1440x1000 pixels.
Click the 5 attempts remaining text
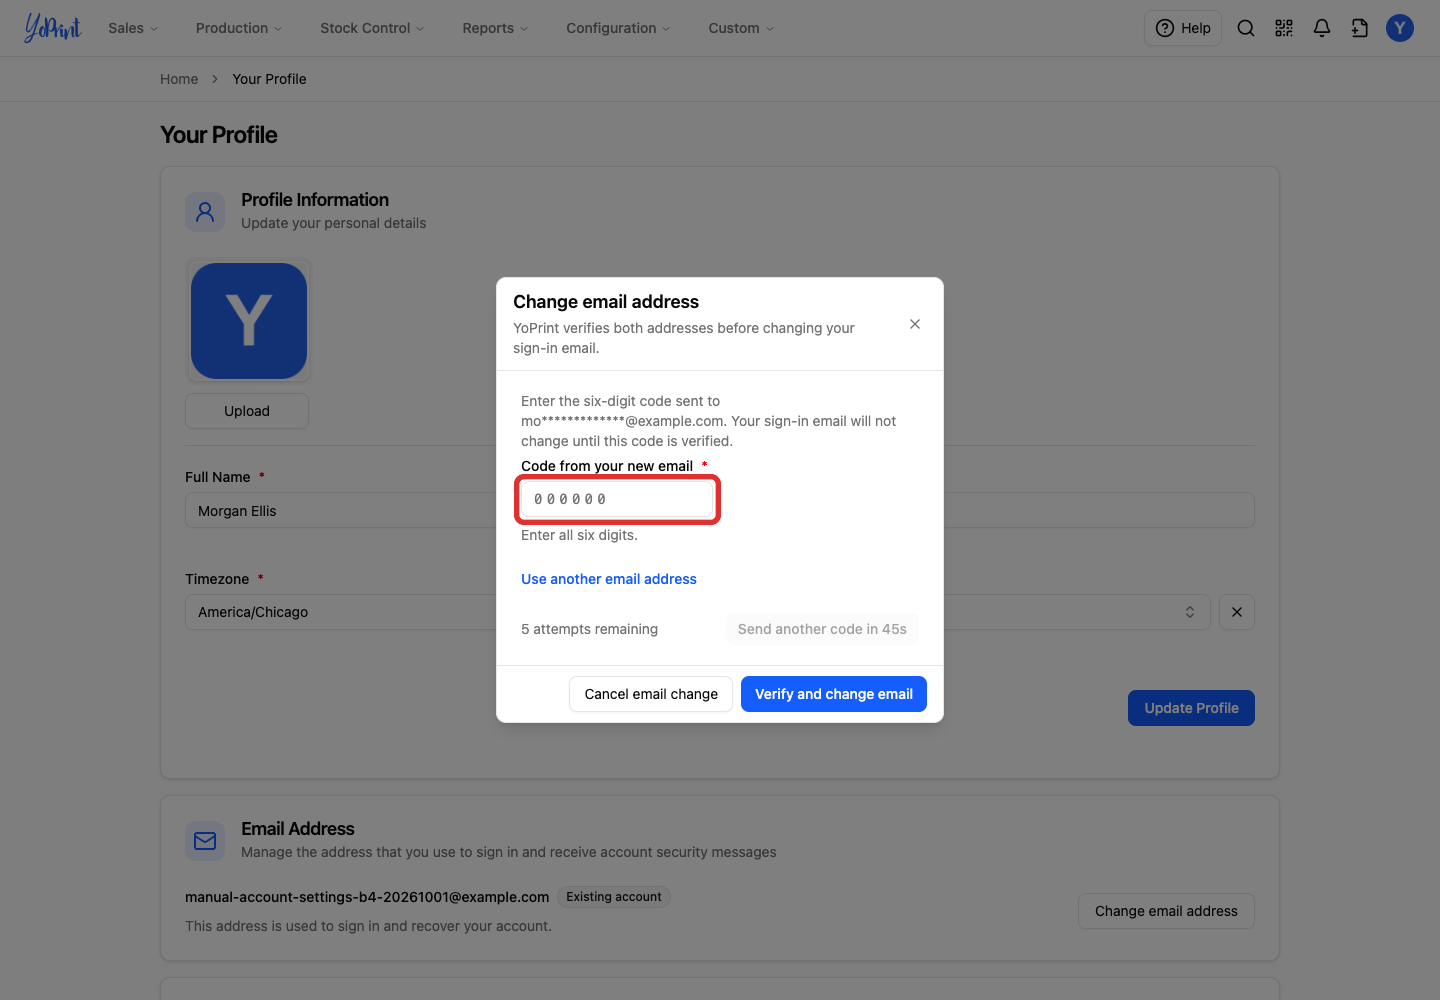coord(589,629)
